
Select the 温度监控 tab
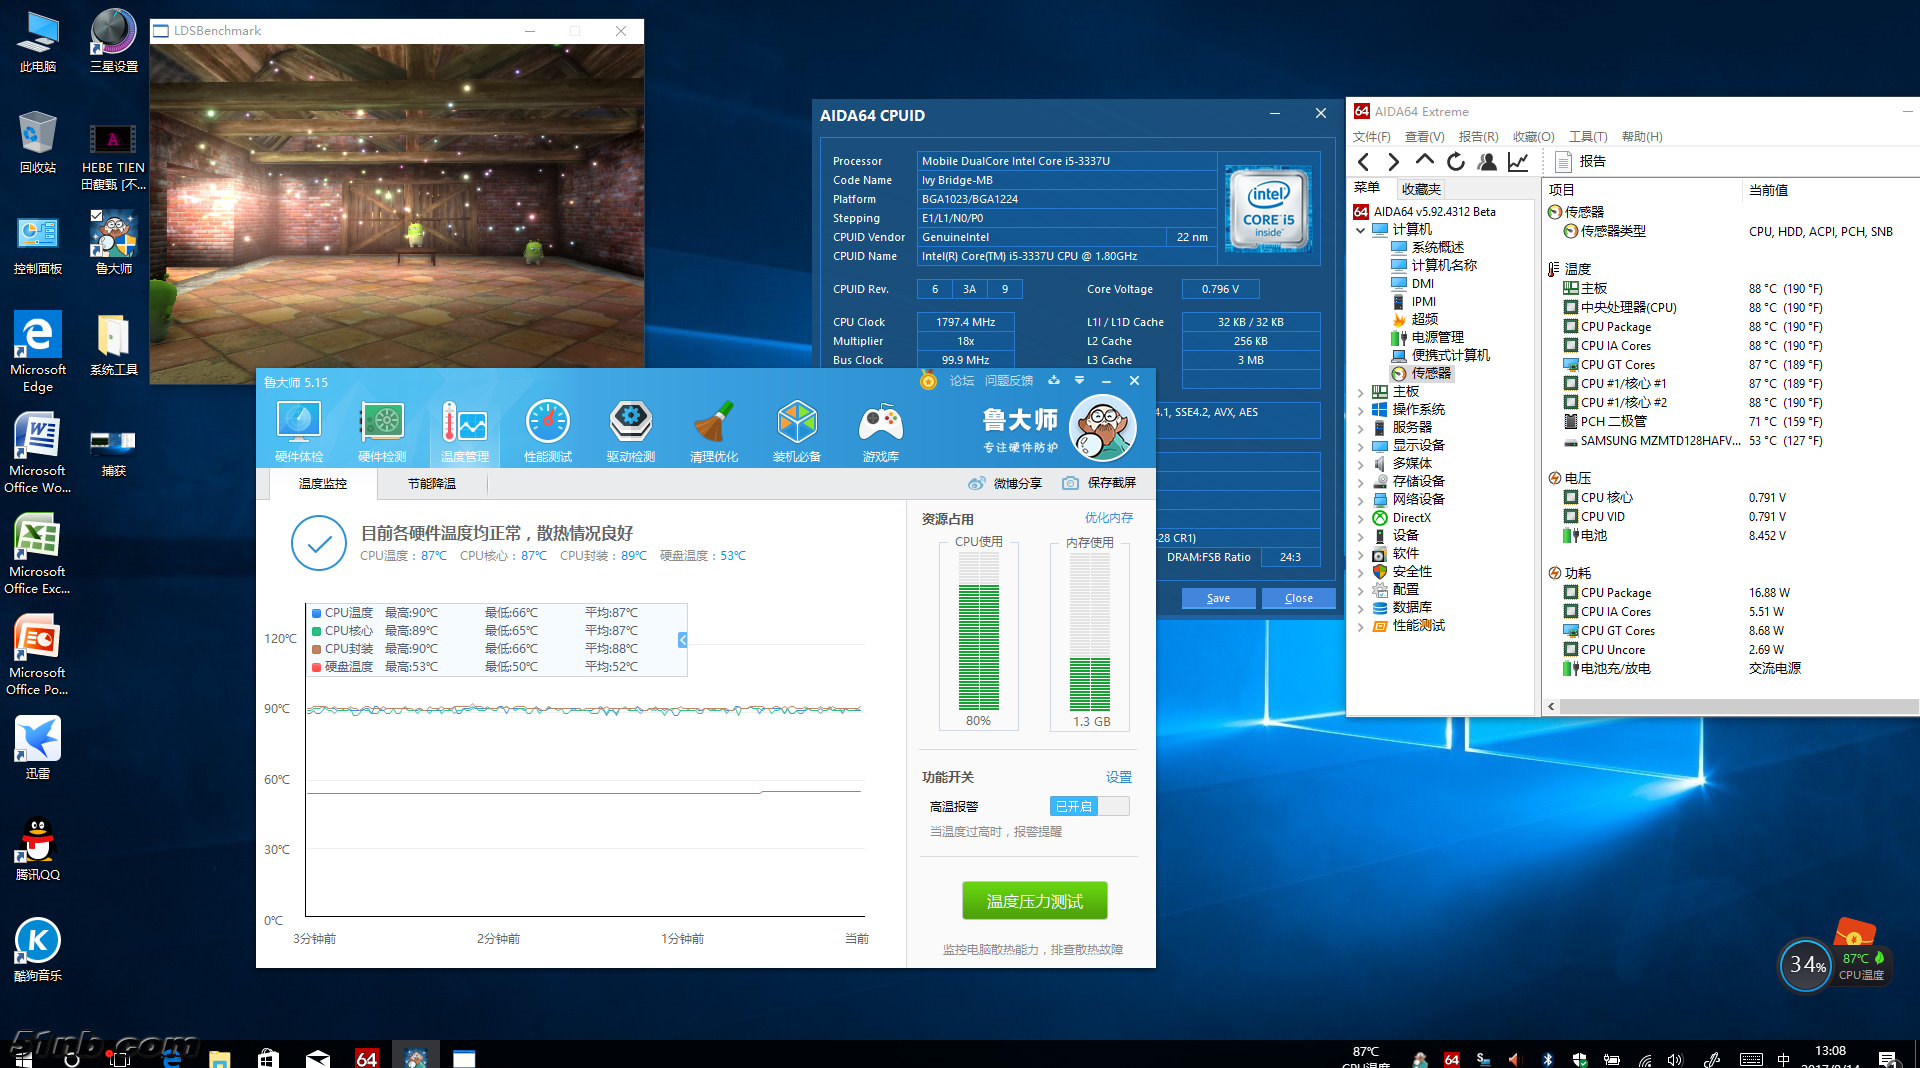[323, 484]
